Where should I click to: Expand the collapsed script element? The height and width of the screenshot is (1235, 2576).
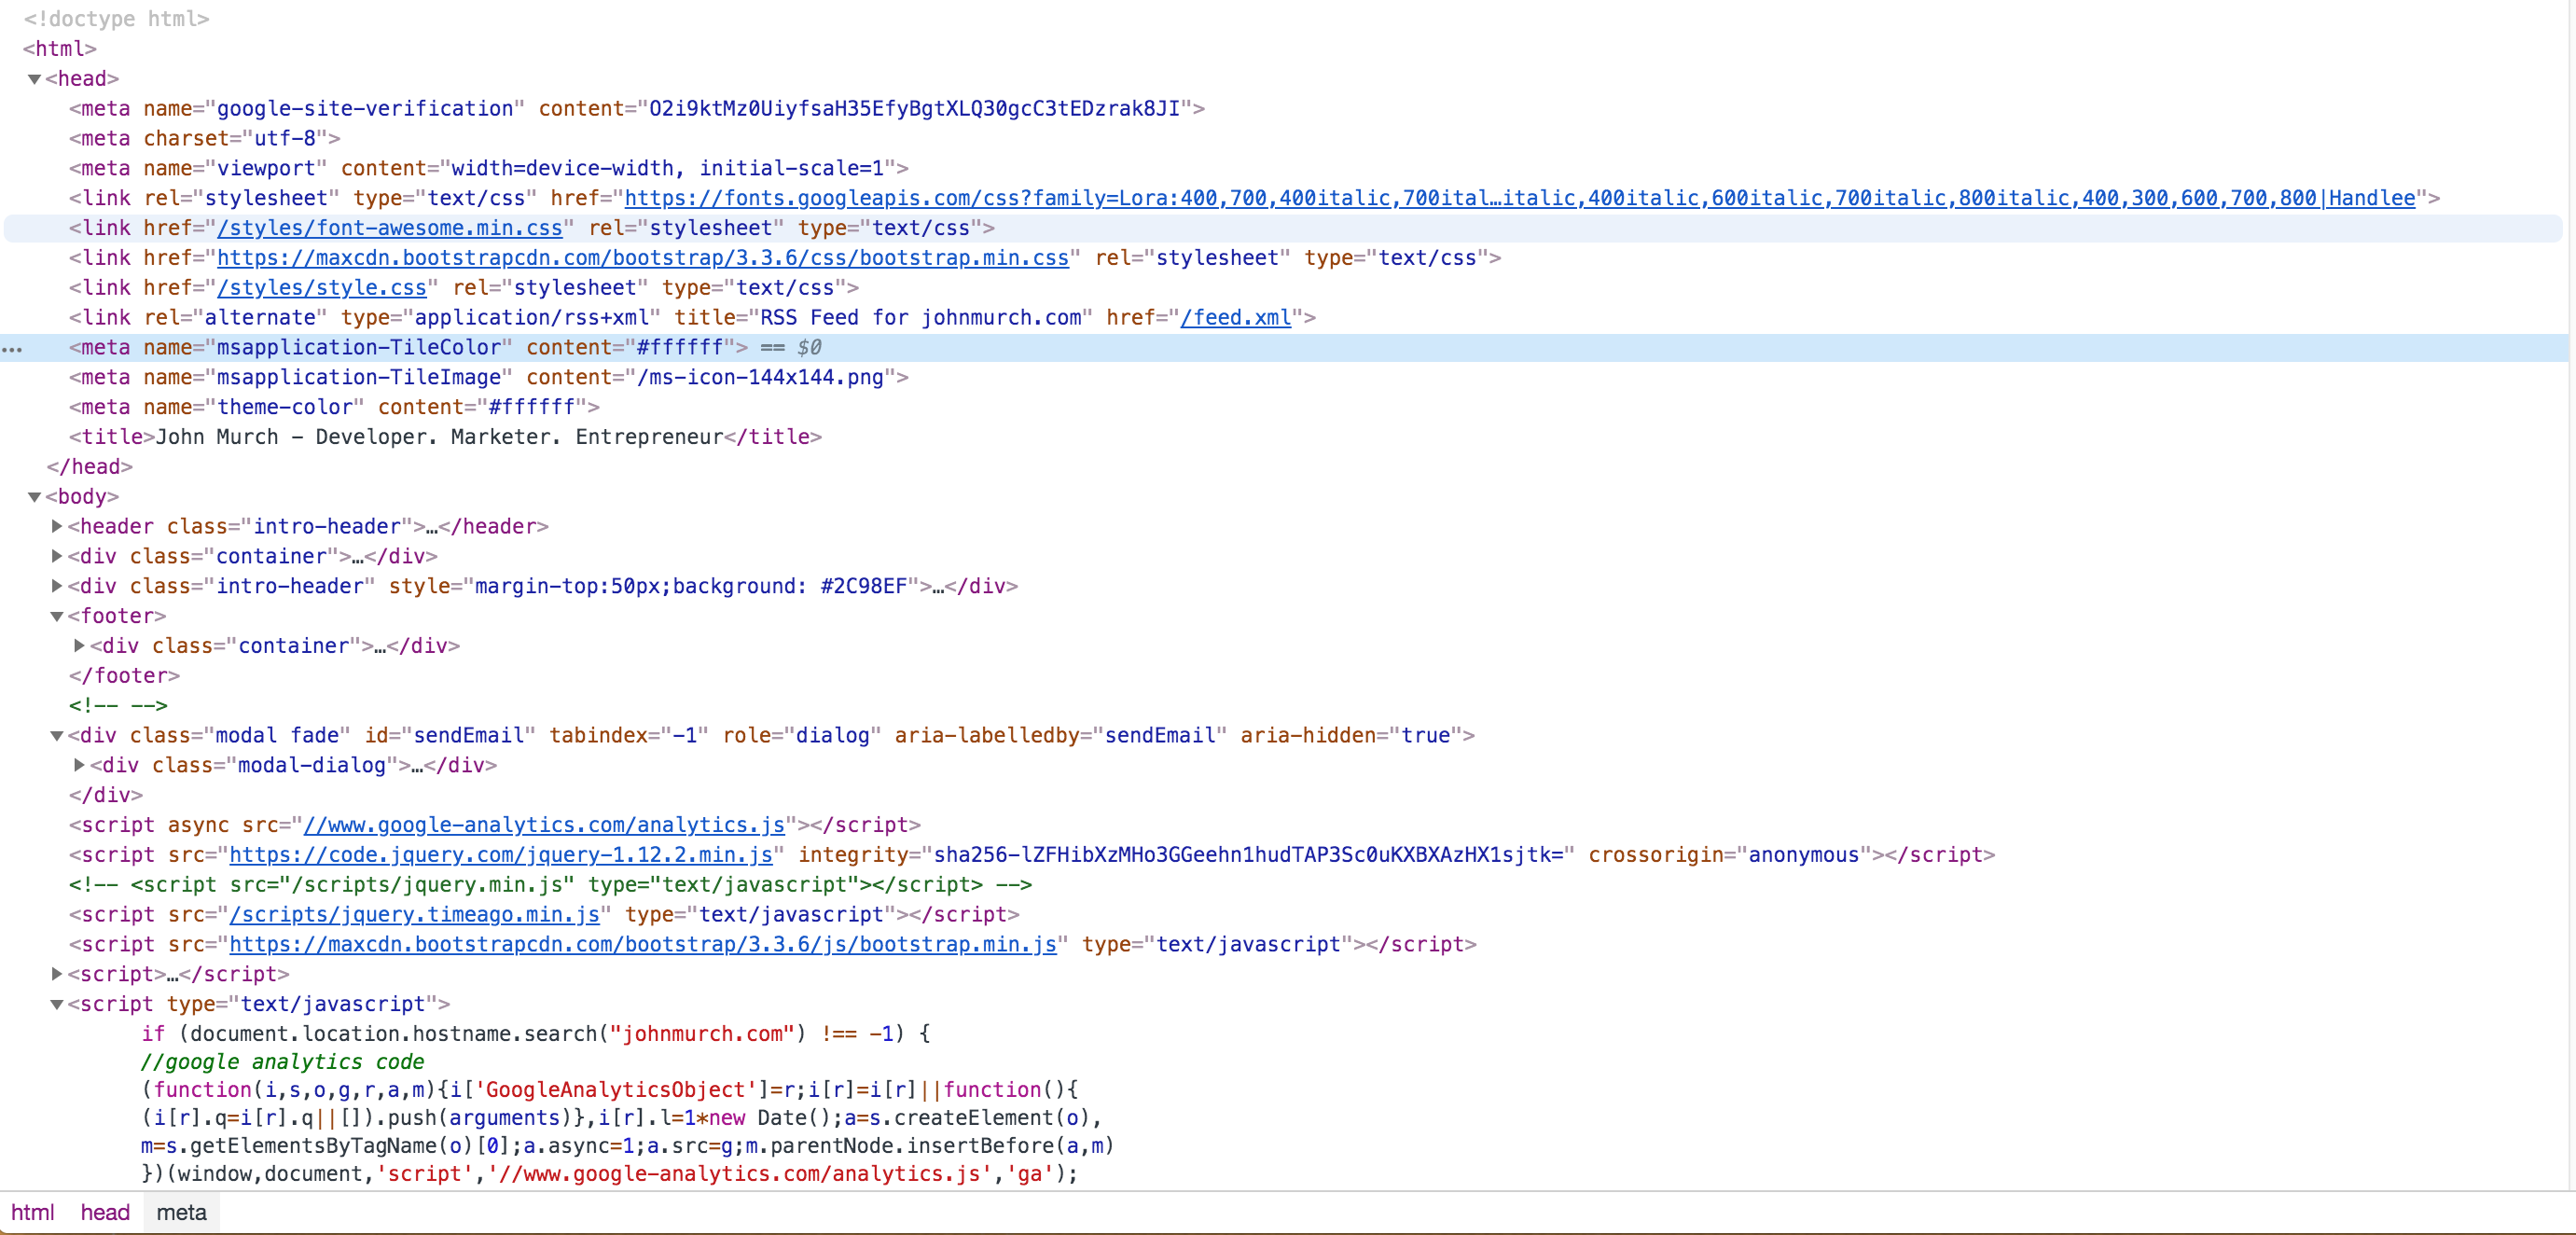(57, 974)
